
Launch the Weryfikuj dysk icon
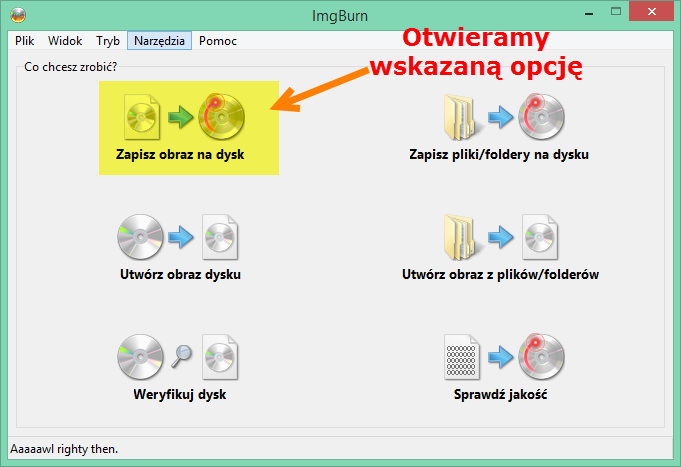pyautogui.click(x=178, y=357)
